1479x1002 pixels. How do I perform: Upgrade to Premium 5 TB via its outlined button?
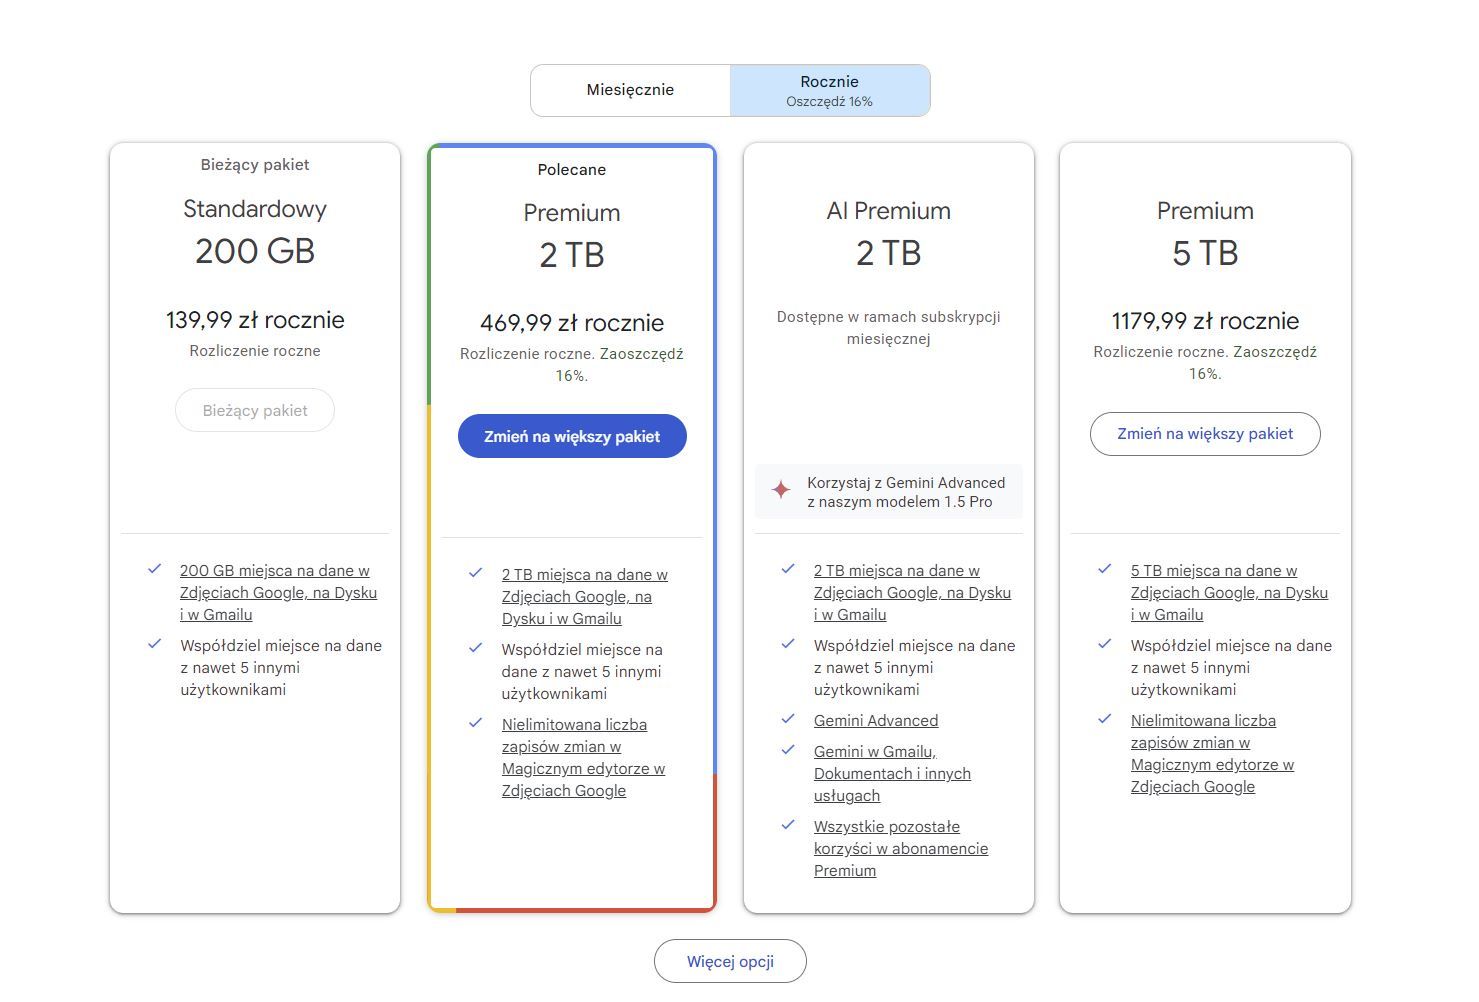tap(1205, 434)
